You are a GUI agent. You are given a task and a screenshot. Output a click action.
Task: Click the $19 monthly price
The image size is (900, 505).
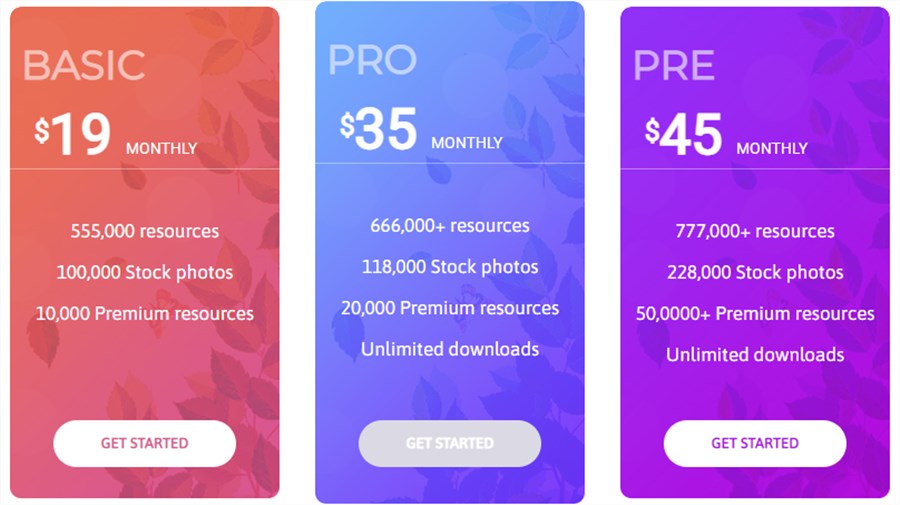(115, 135)
